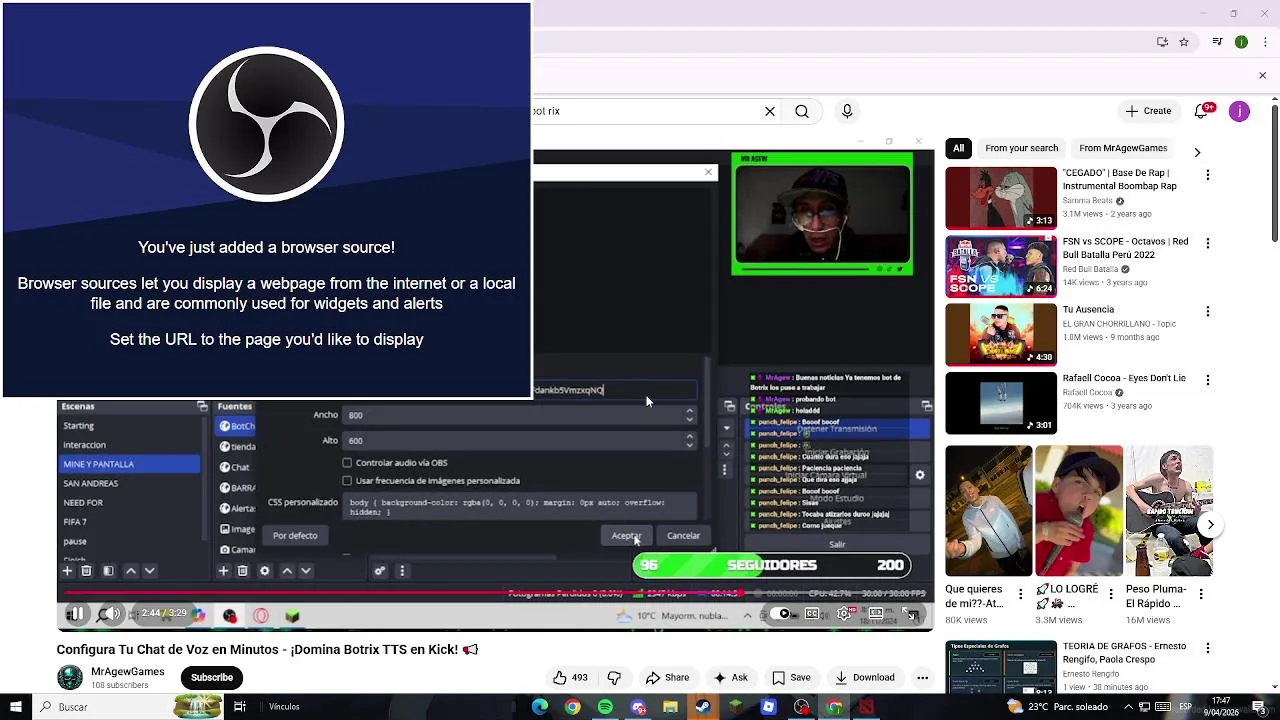1280x720 pixels.
Task: Open options for Que quieres de mi short
Action: [x=1020, y=594]
